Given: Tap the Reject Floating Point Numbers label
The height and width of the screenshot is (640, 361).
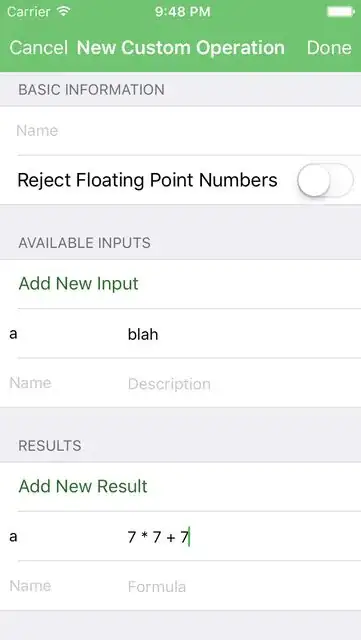Looking at the screenshot, I should pyautogui.click(x=147, y=180).
